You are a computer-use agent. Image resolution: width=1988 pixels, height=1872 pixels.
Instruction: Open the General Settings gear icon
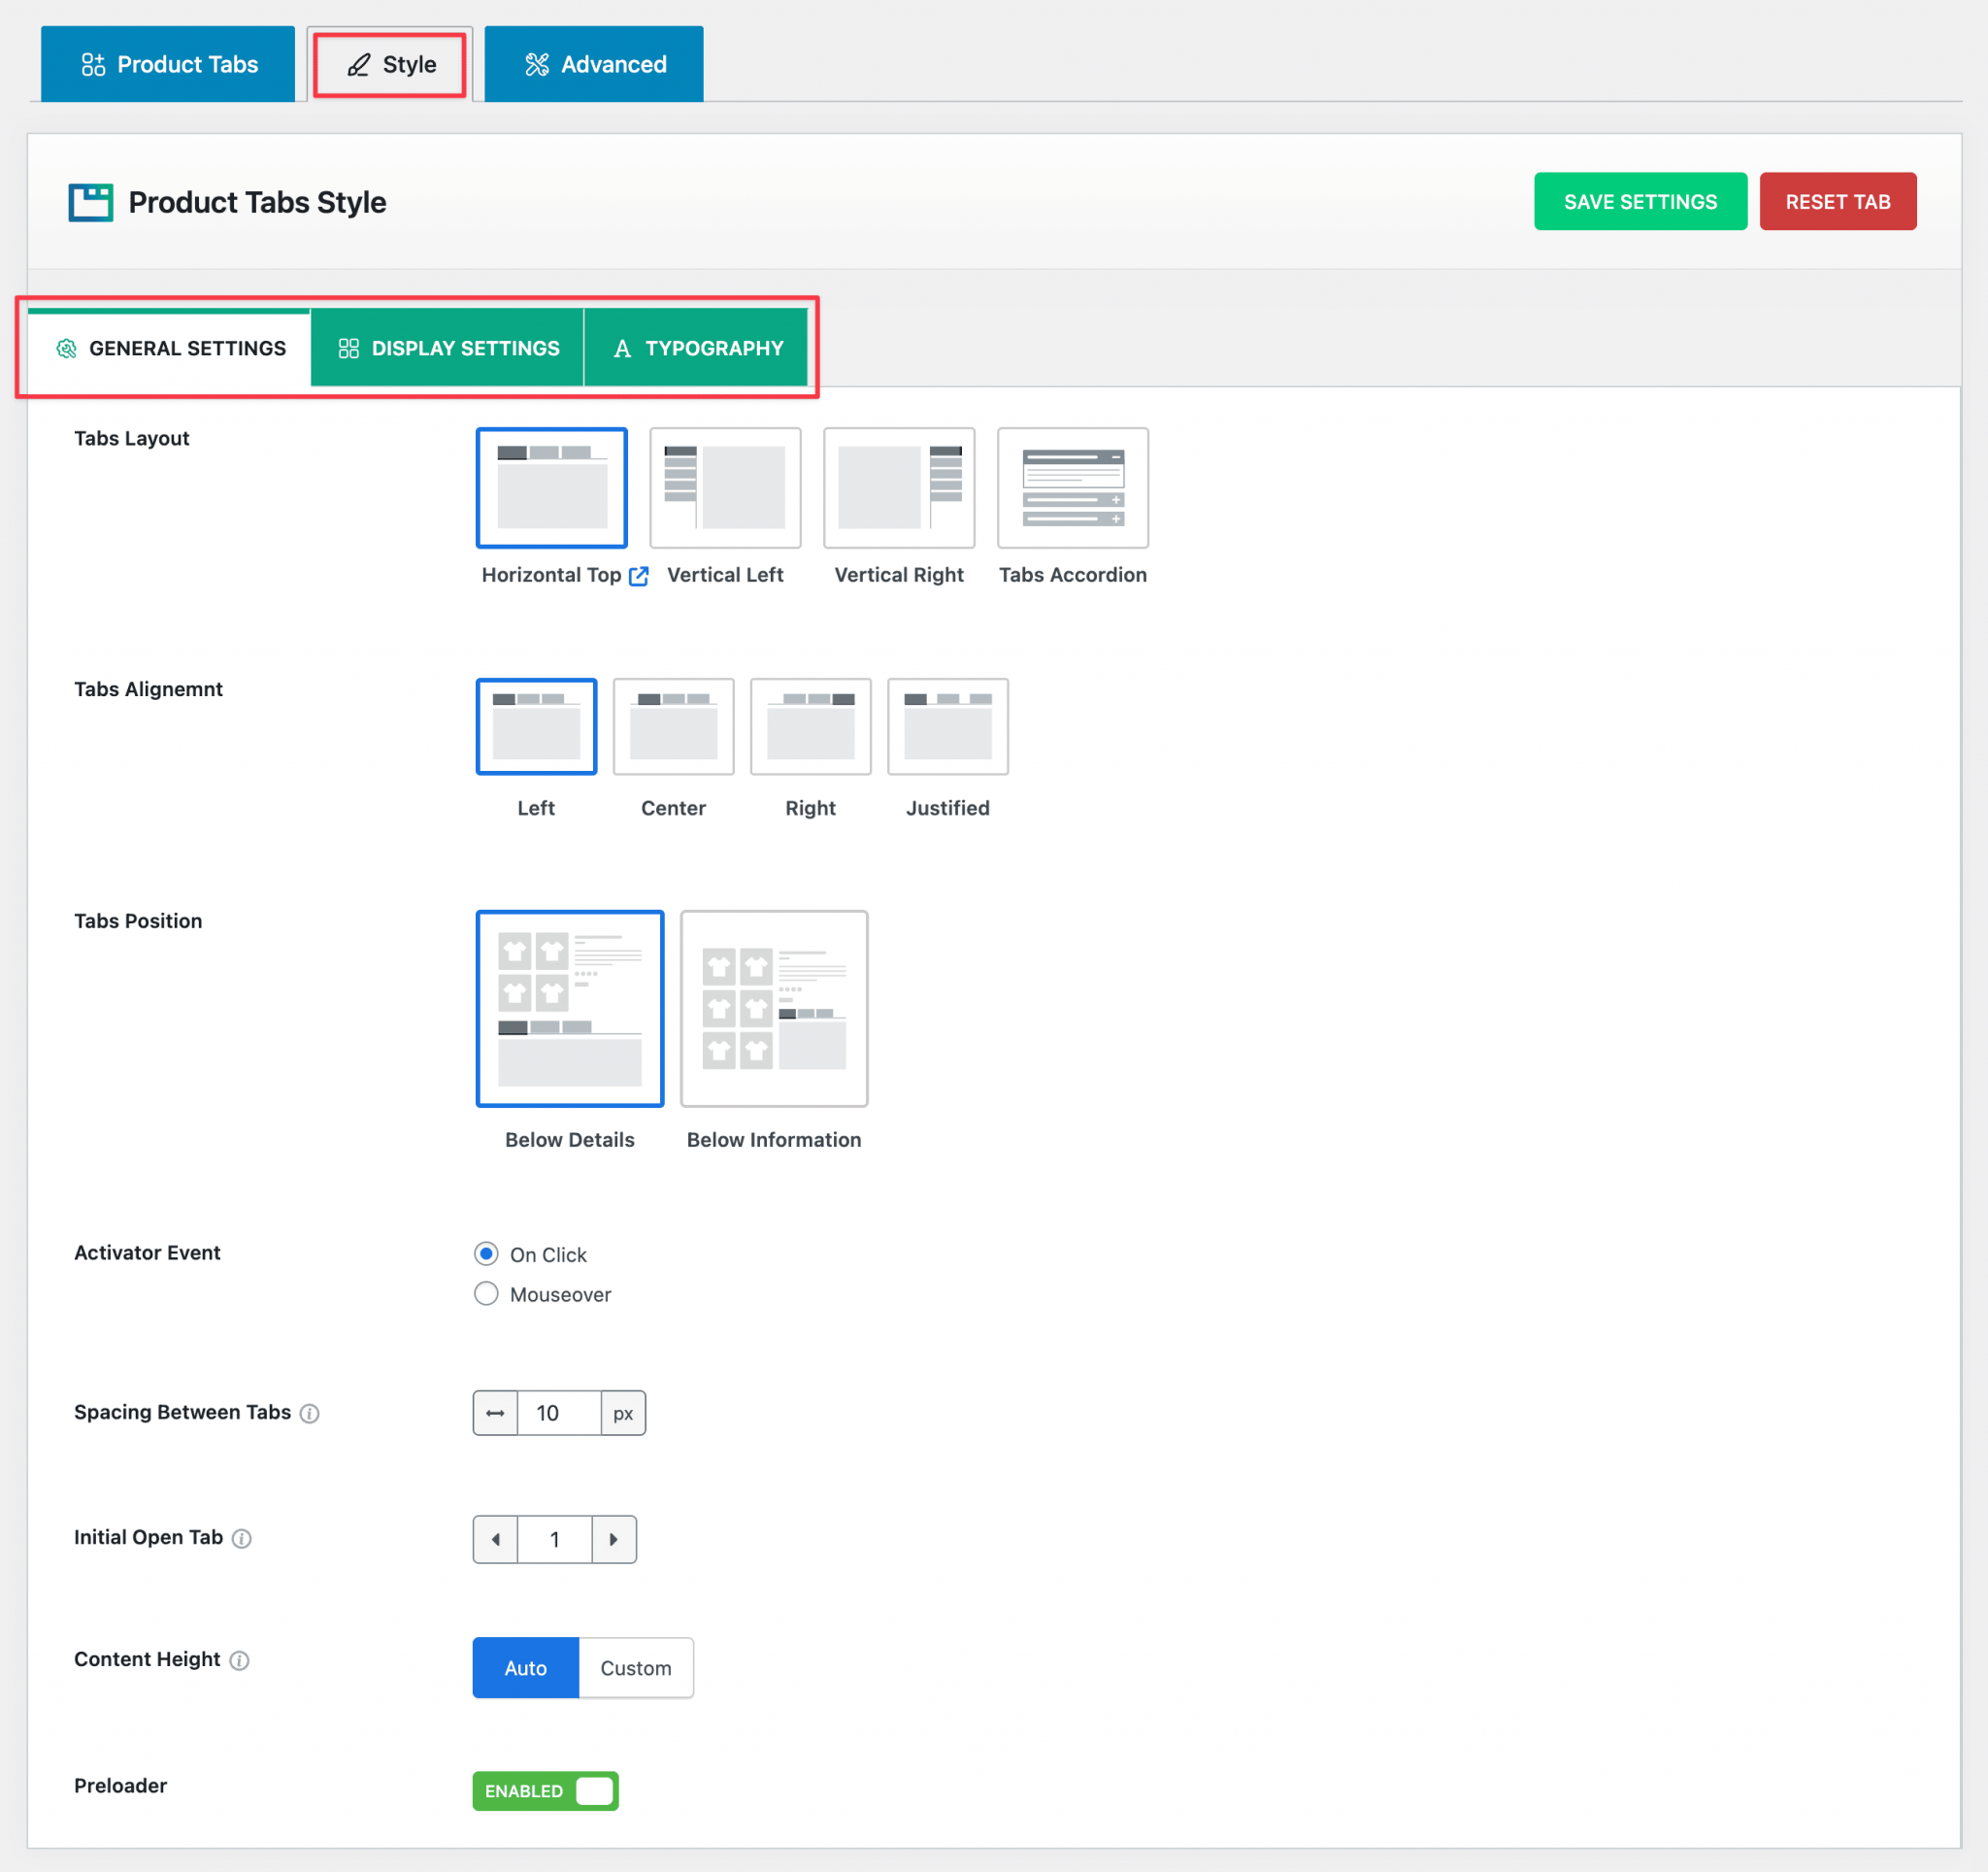click(x=66, y=348)
